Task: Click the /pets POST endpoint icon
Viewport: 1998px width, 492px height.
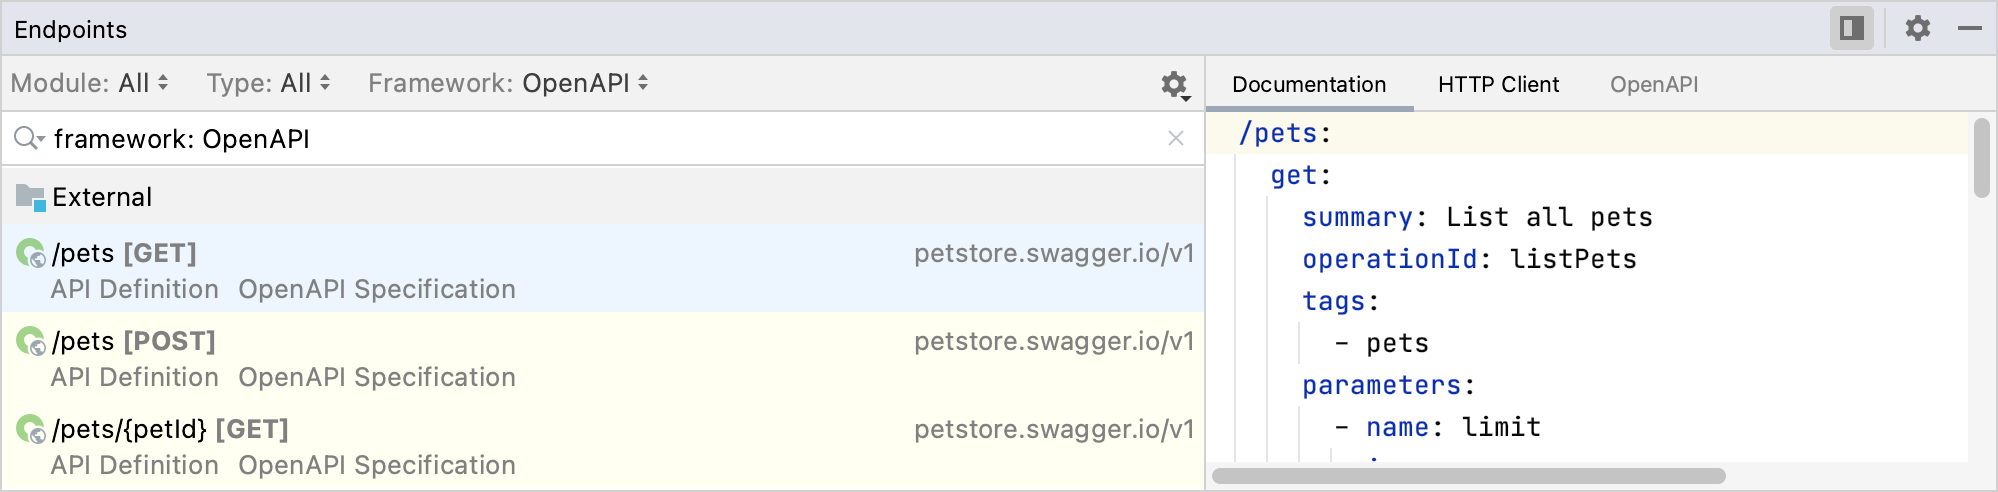Action: 31,341
